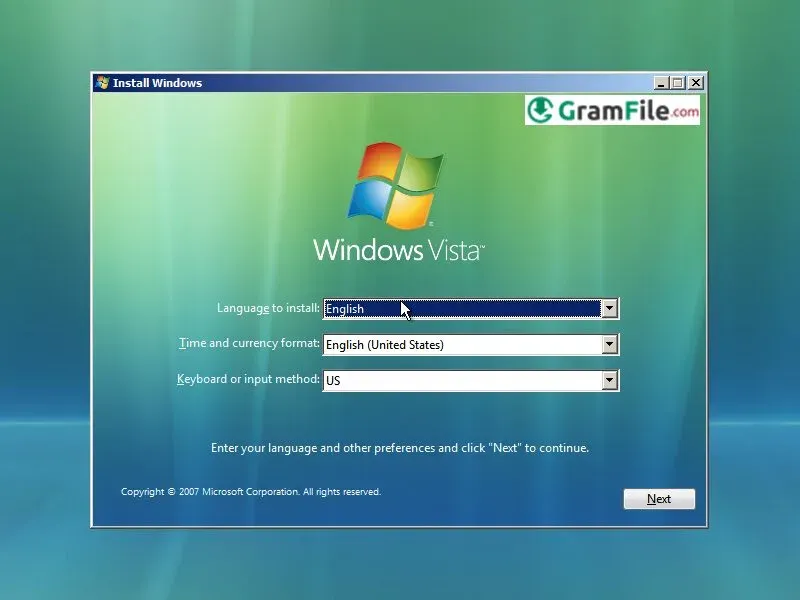The height and width of the screenshot is (600, 800).
Task: Click the "Time and currency format:" label
Action: click(x=249, y=343)
